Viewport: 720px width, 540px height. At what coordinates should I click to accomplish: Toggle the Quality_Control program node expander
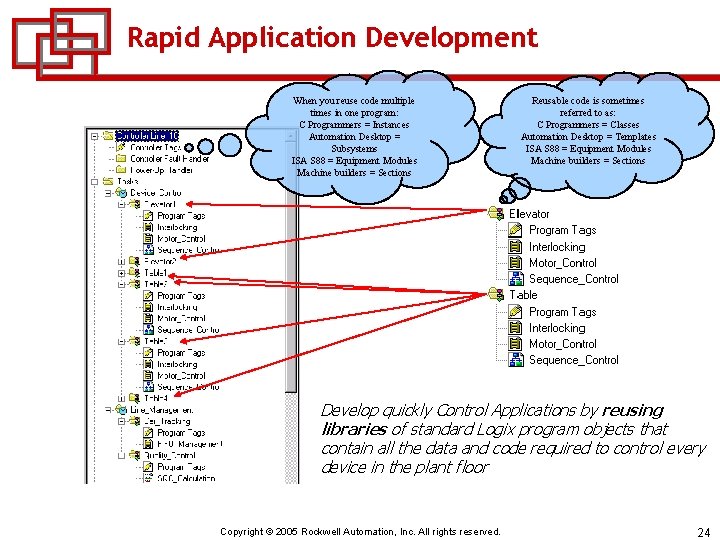click(x=121, y=456)
